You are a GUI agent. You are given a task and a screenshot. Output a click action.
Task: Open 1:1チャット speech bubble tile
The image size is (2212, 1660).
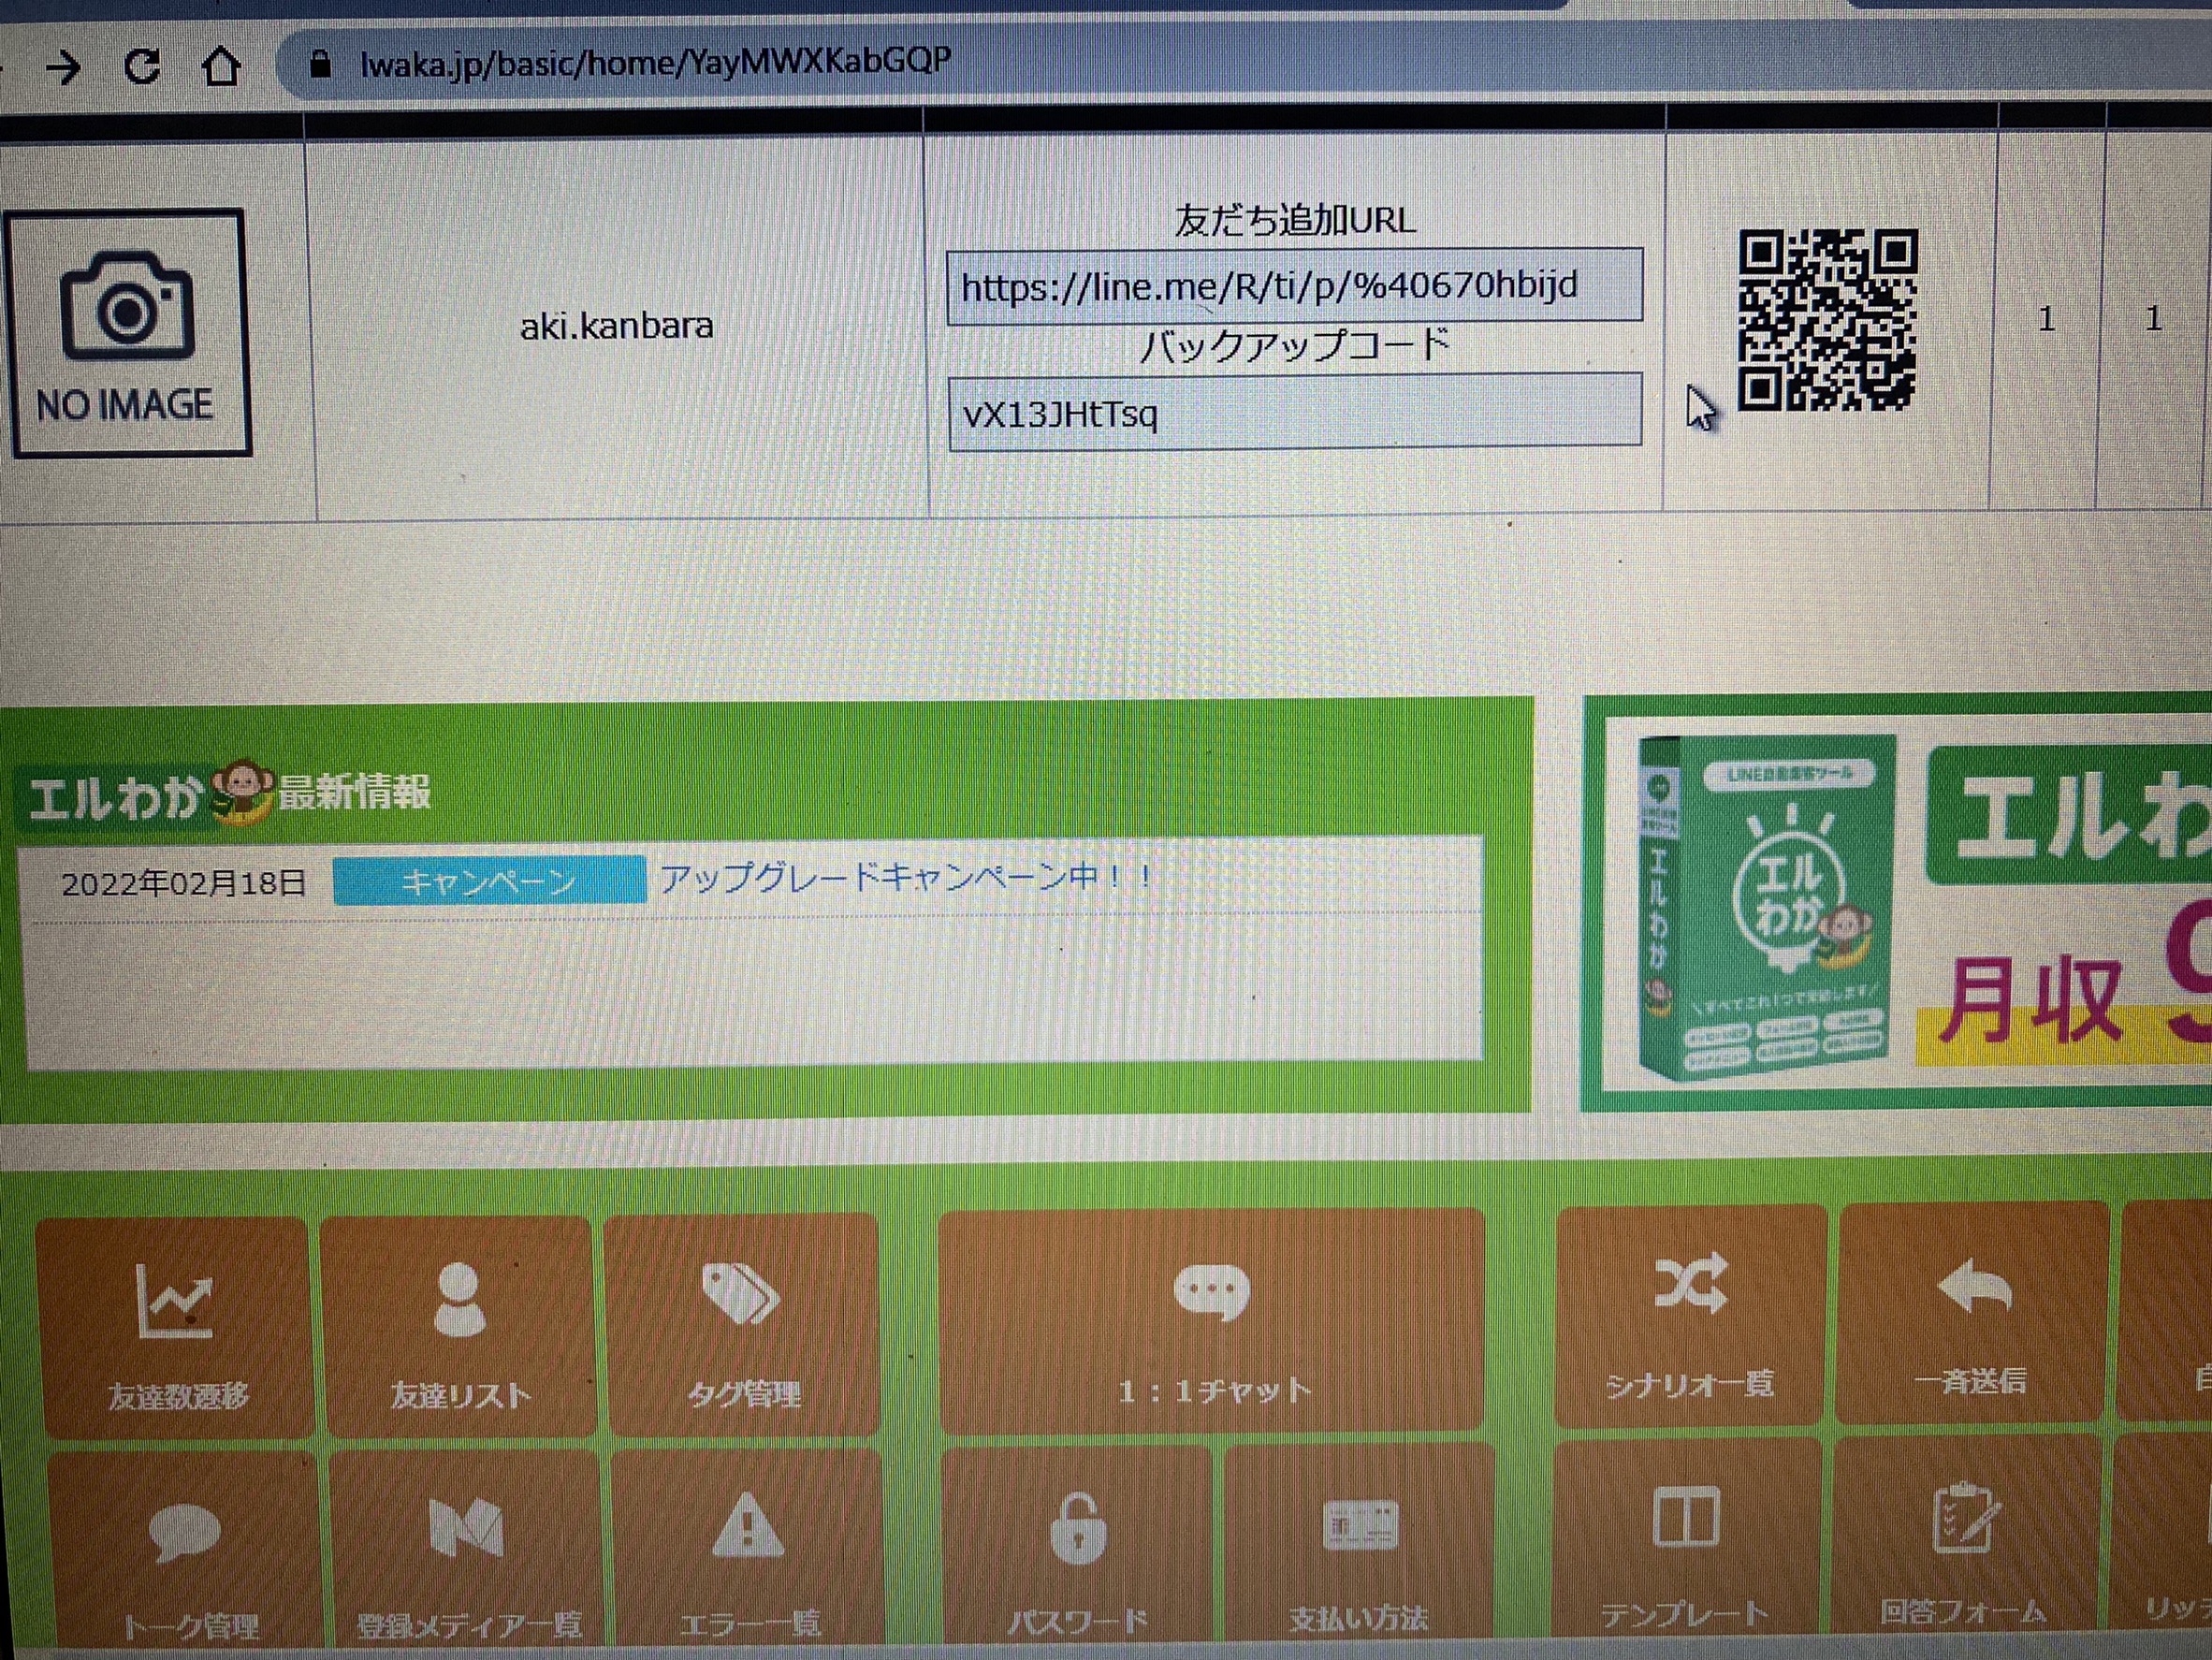[x=1212, y=1320]
